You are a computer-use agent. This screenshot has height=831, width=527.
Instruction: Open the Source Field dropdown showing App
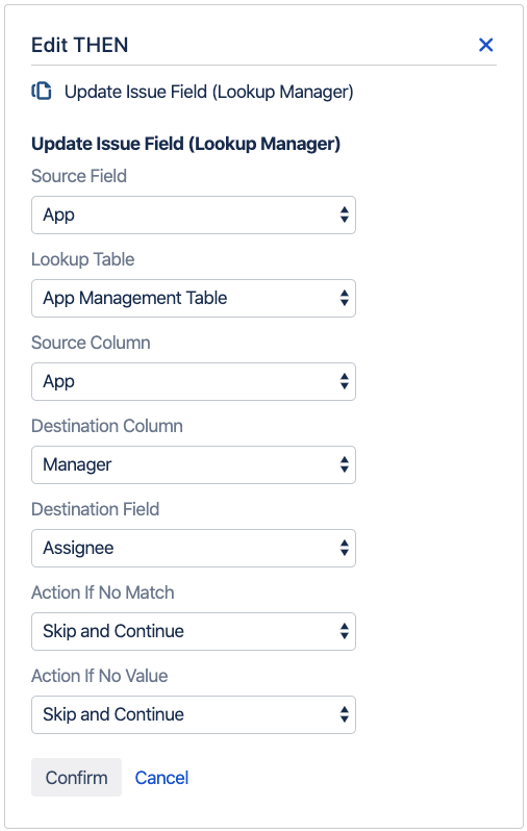click(194, 215)
